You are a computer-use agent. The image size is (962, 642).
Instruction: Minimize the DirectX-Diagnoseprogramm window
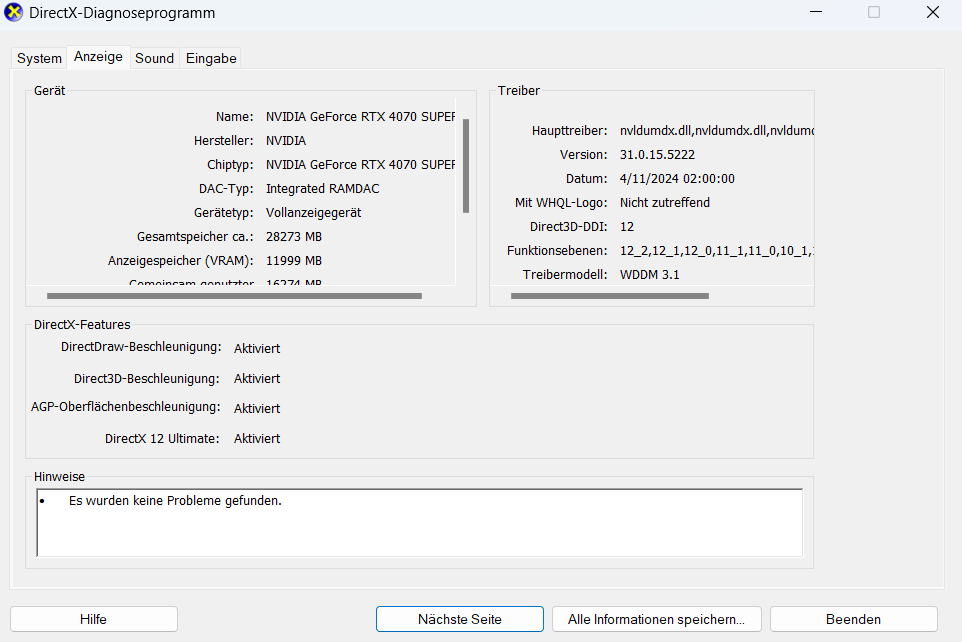point(816,12)
